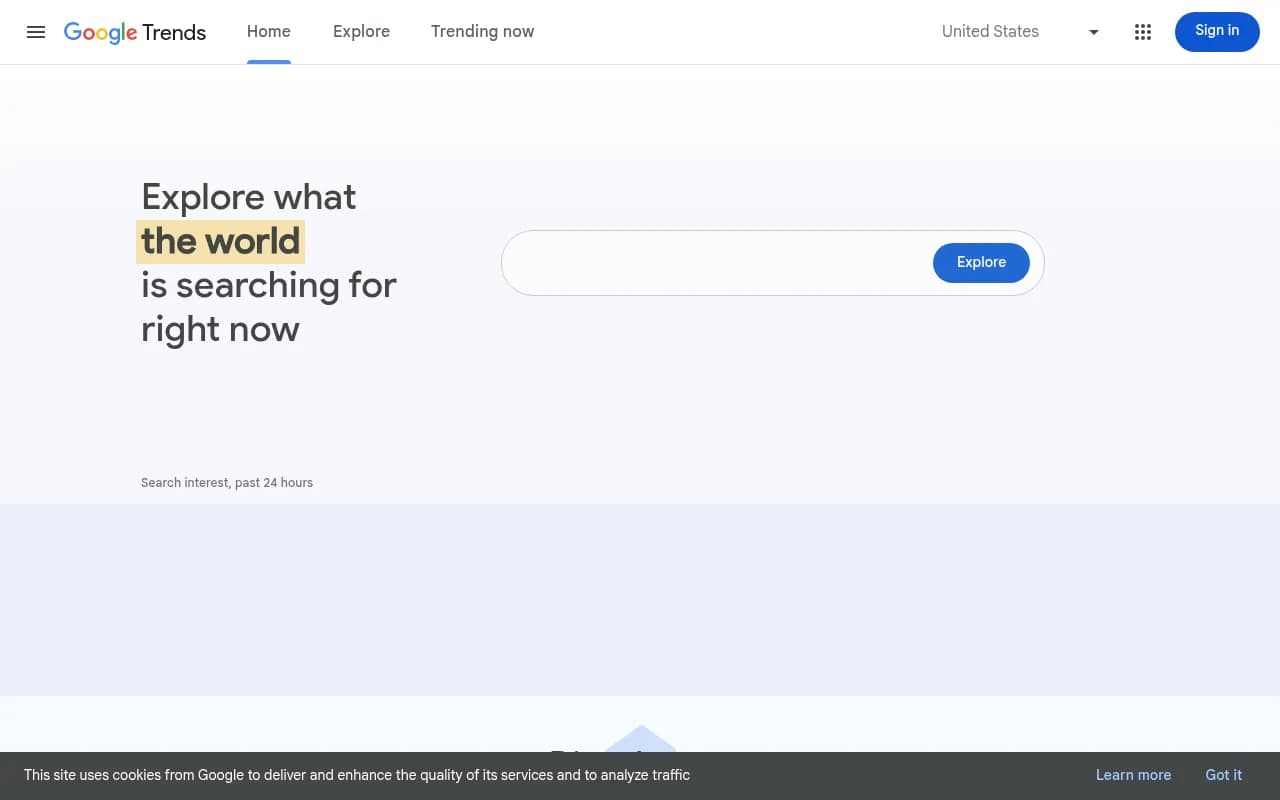The height and width of the screenshot is (800, 1280).
Task: Open the country selector dropdown arrow
Action: [1093, 32]
